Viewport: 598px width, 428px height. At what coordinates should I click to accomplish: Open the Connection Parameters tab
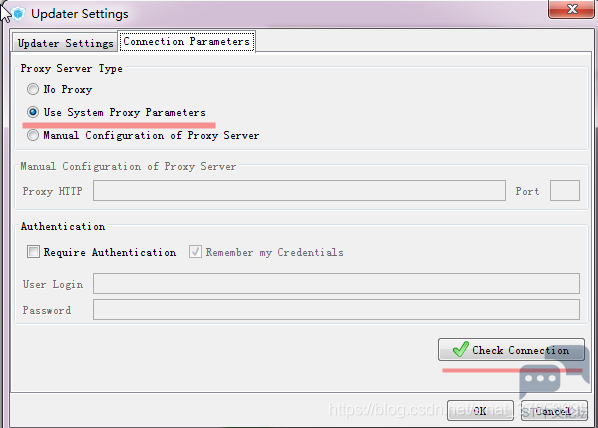[x=186, y=41]
